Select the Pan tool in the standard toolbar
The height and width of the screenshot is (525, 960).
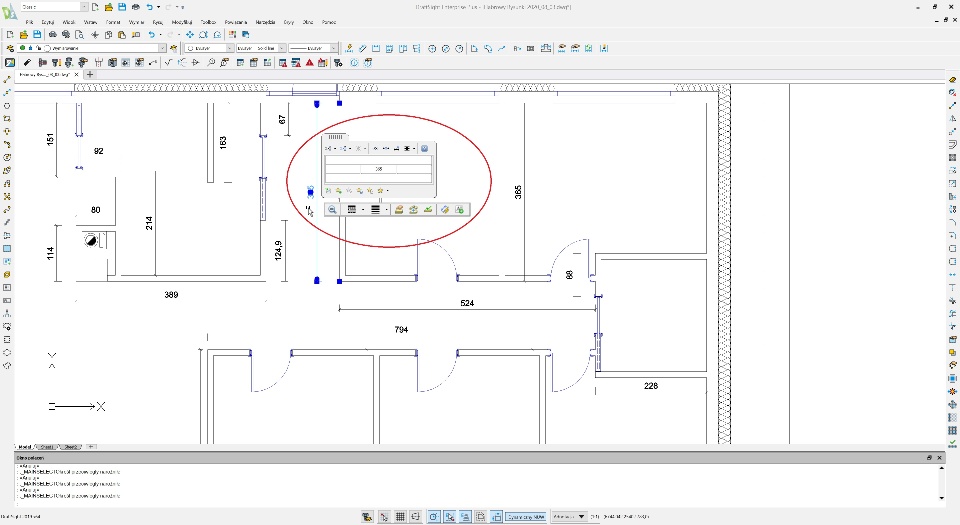coord(189,34)
